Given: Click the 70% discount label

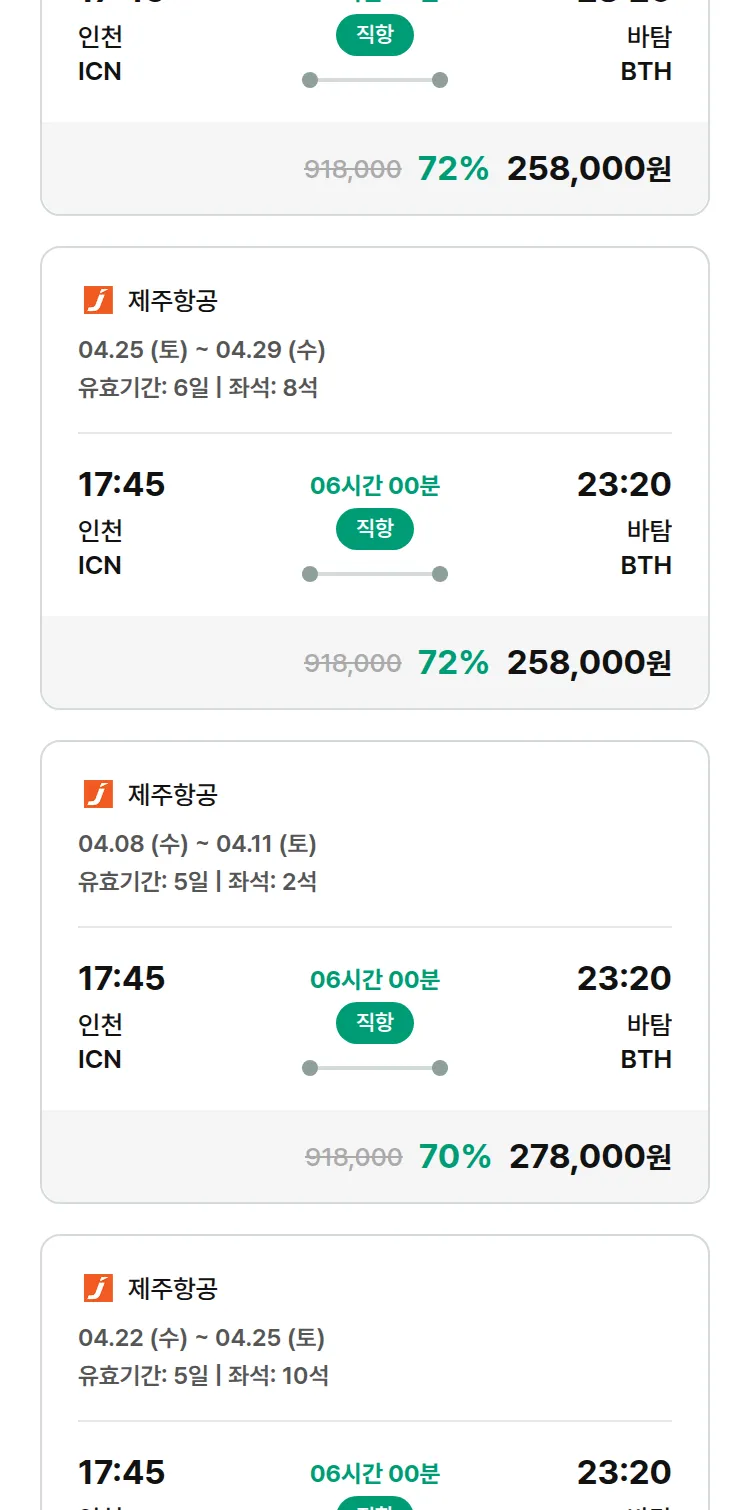Looking at the screenshot, I should pos(455,1157).
